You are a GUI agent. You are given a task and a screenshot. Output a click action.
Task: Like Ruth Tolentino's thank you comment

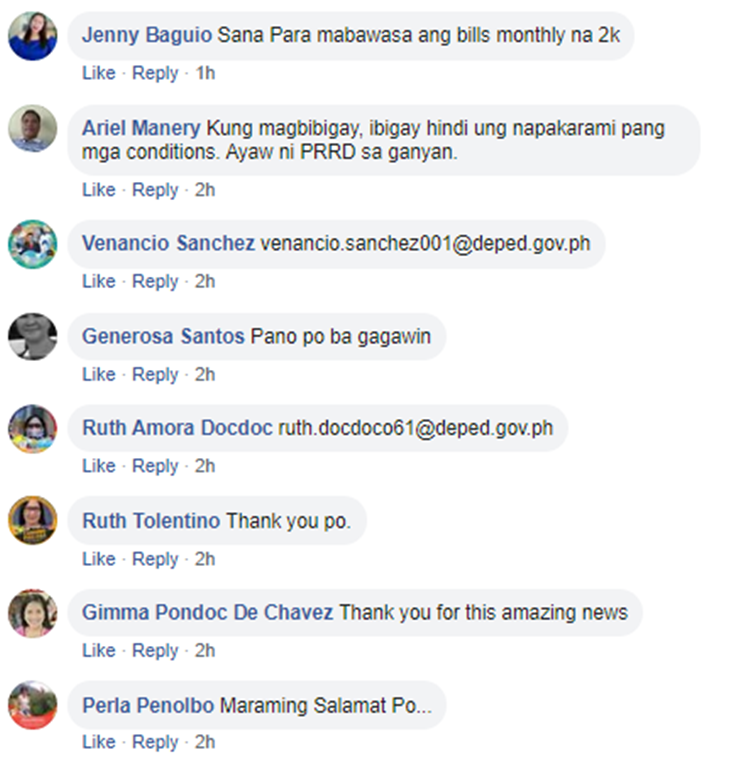99,559
